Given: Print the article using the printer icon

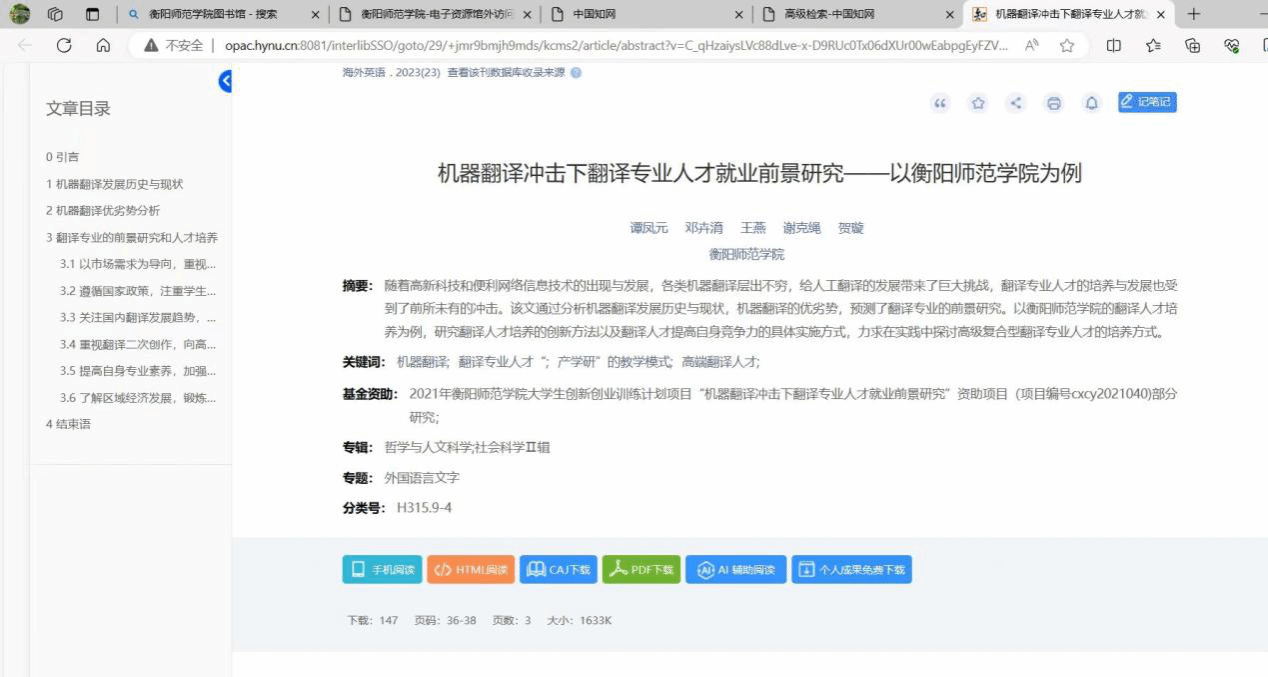Looking at the screenshot, I should (1053, 103).
